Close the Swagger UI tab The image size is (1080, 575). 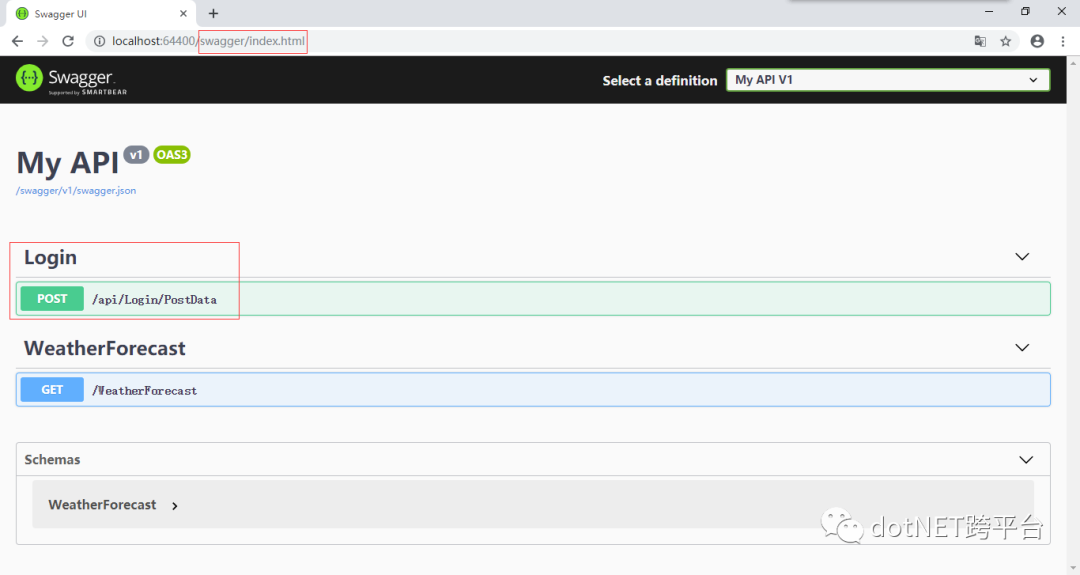pos(183,13)
